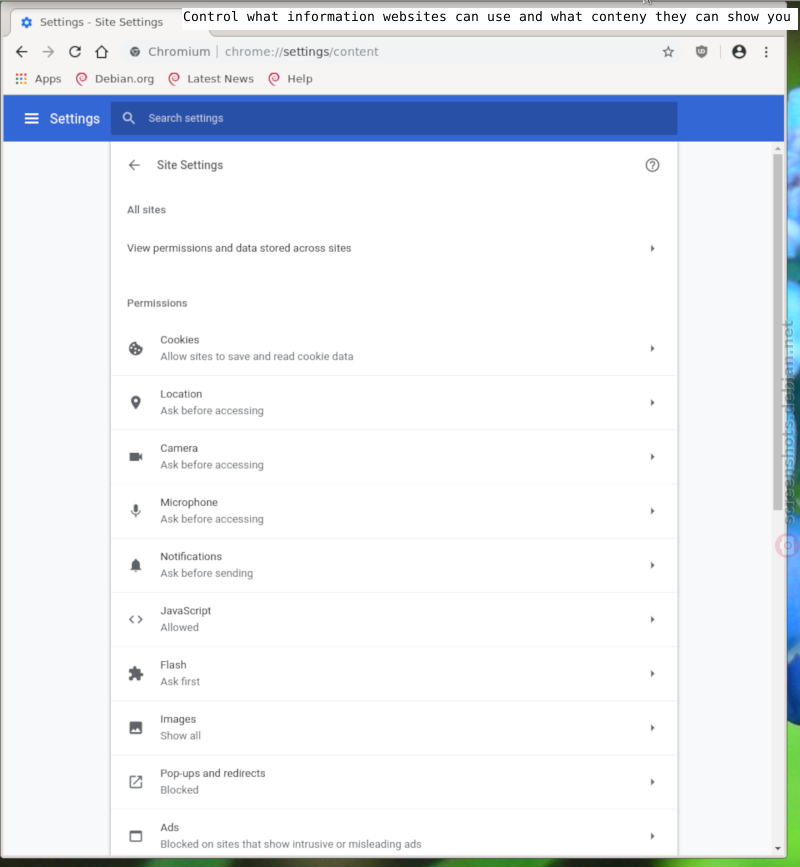
Task: Click the Cookies cookie icon
Action: tap(135, 348)
